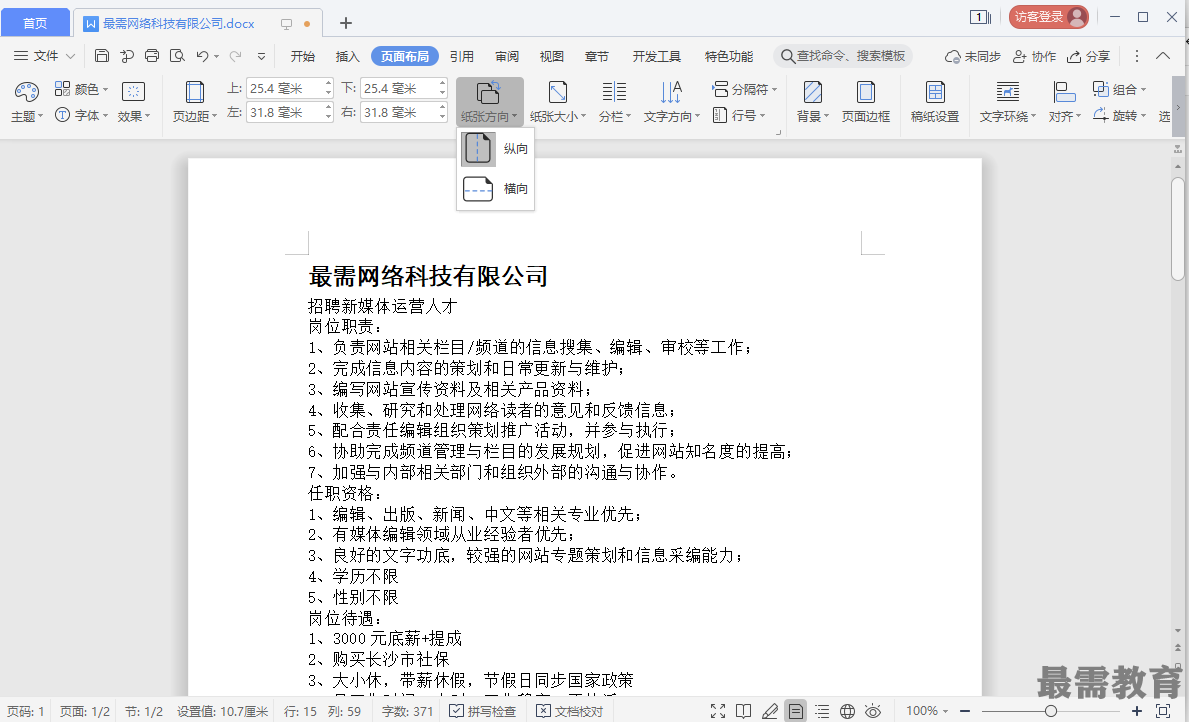Image resolution: width=1189 pixels, height=722 pixels.
Task: Toggle 拼写检查 spell check in status bar
Action: (x=482, y=711)
